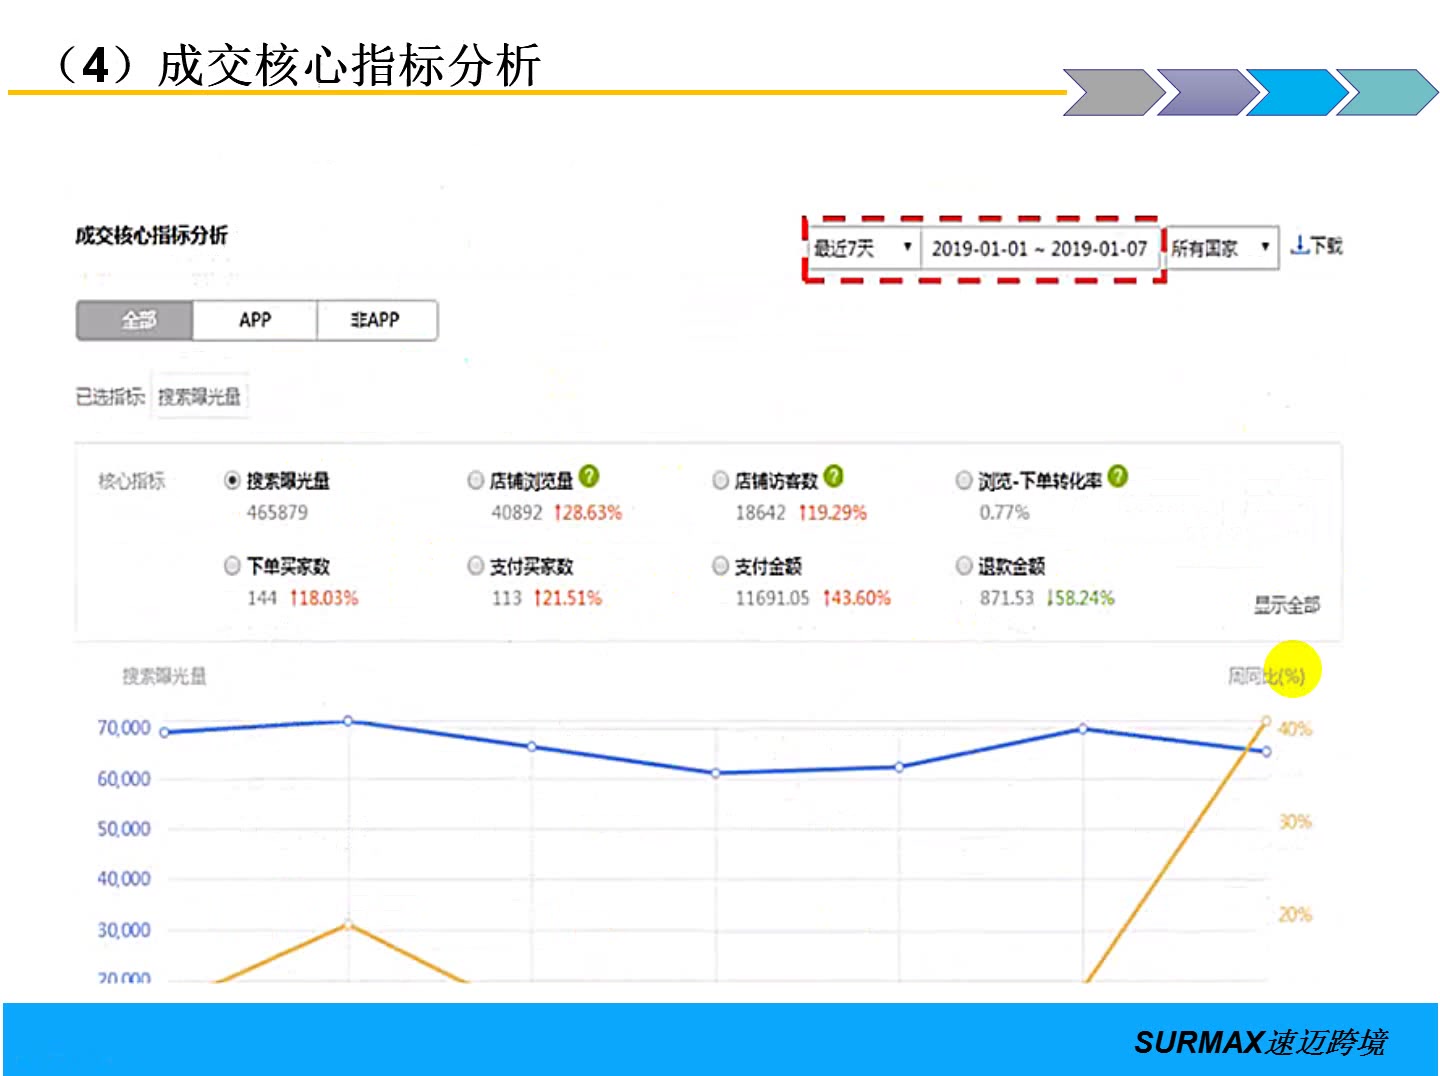
Task: Switch to the APP tab
Action: click(254, 319)
